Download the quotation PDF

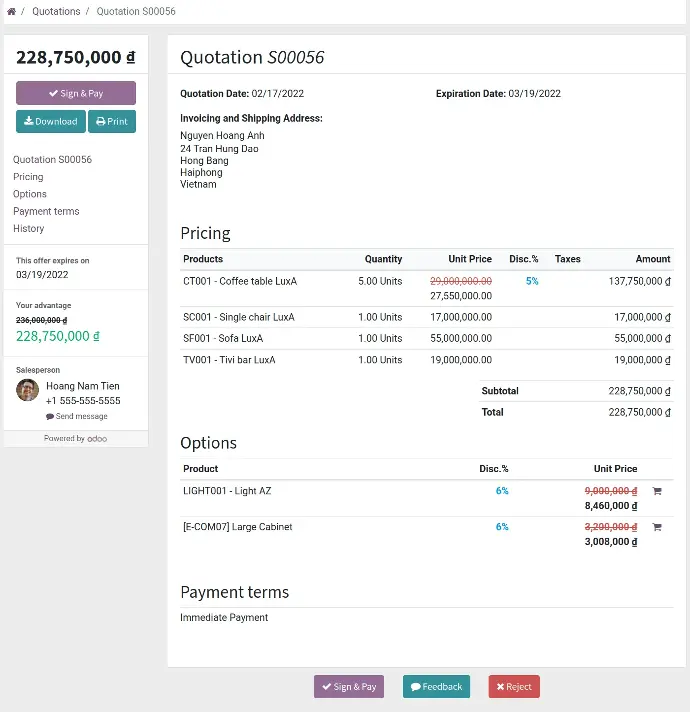(x=50, y=121)
